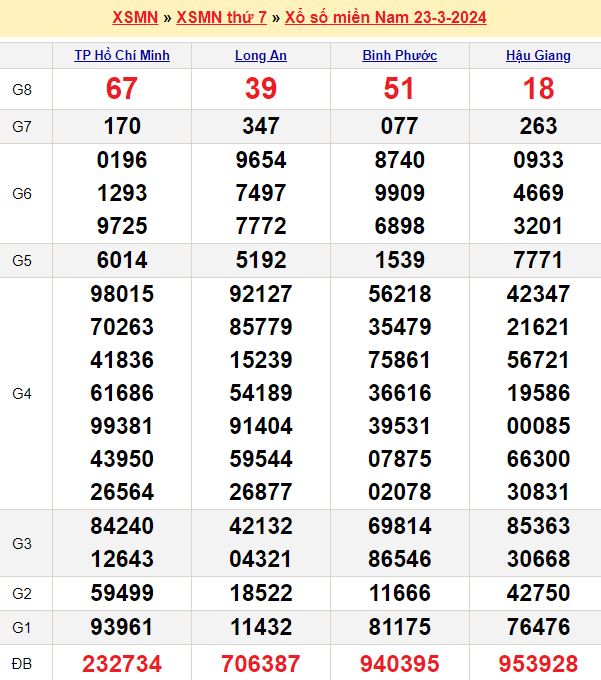Click Long An special prize 706387

coord(260,663)
